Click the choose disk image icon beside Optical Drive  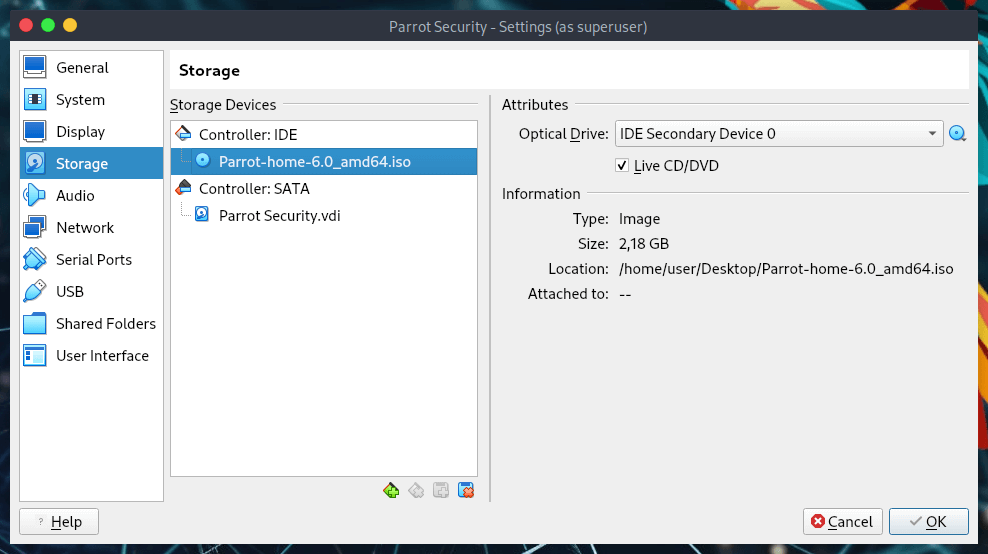[x=958, y=134]
